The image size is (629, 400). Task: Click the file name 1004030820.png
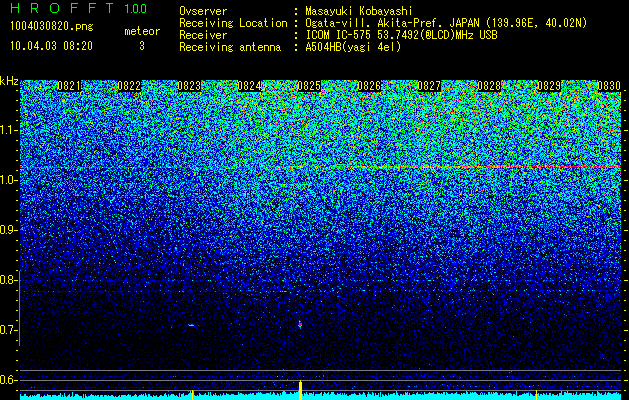[x=51, y=26]
